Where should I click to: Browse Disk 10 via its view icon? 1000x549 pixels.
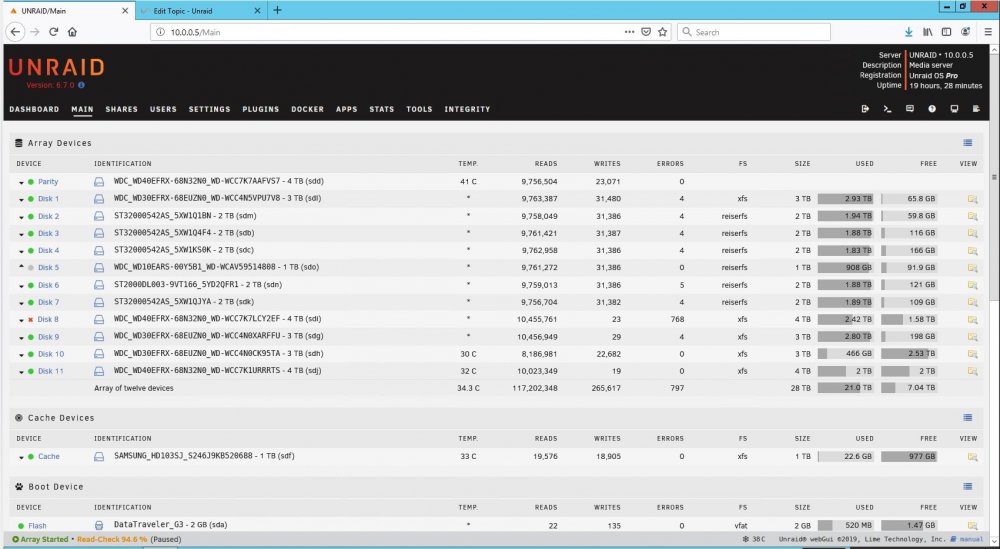pos(972,354)
